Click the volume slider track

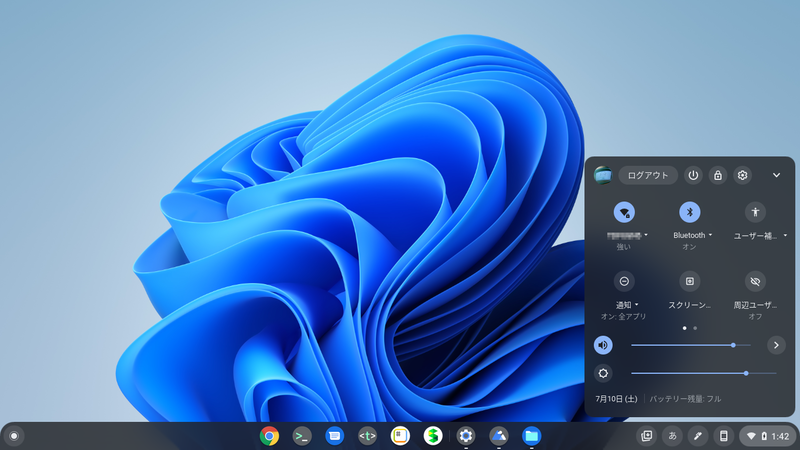pos(691,345)
